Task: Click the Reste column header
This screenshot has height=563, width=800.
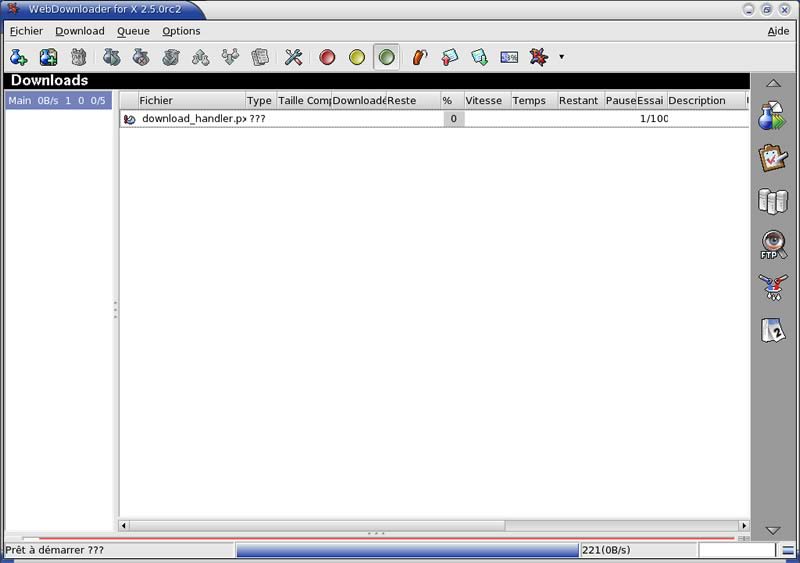Action: click(413, 101)
